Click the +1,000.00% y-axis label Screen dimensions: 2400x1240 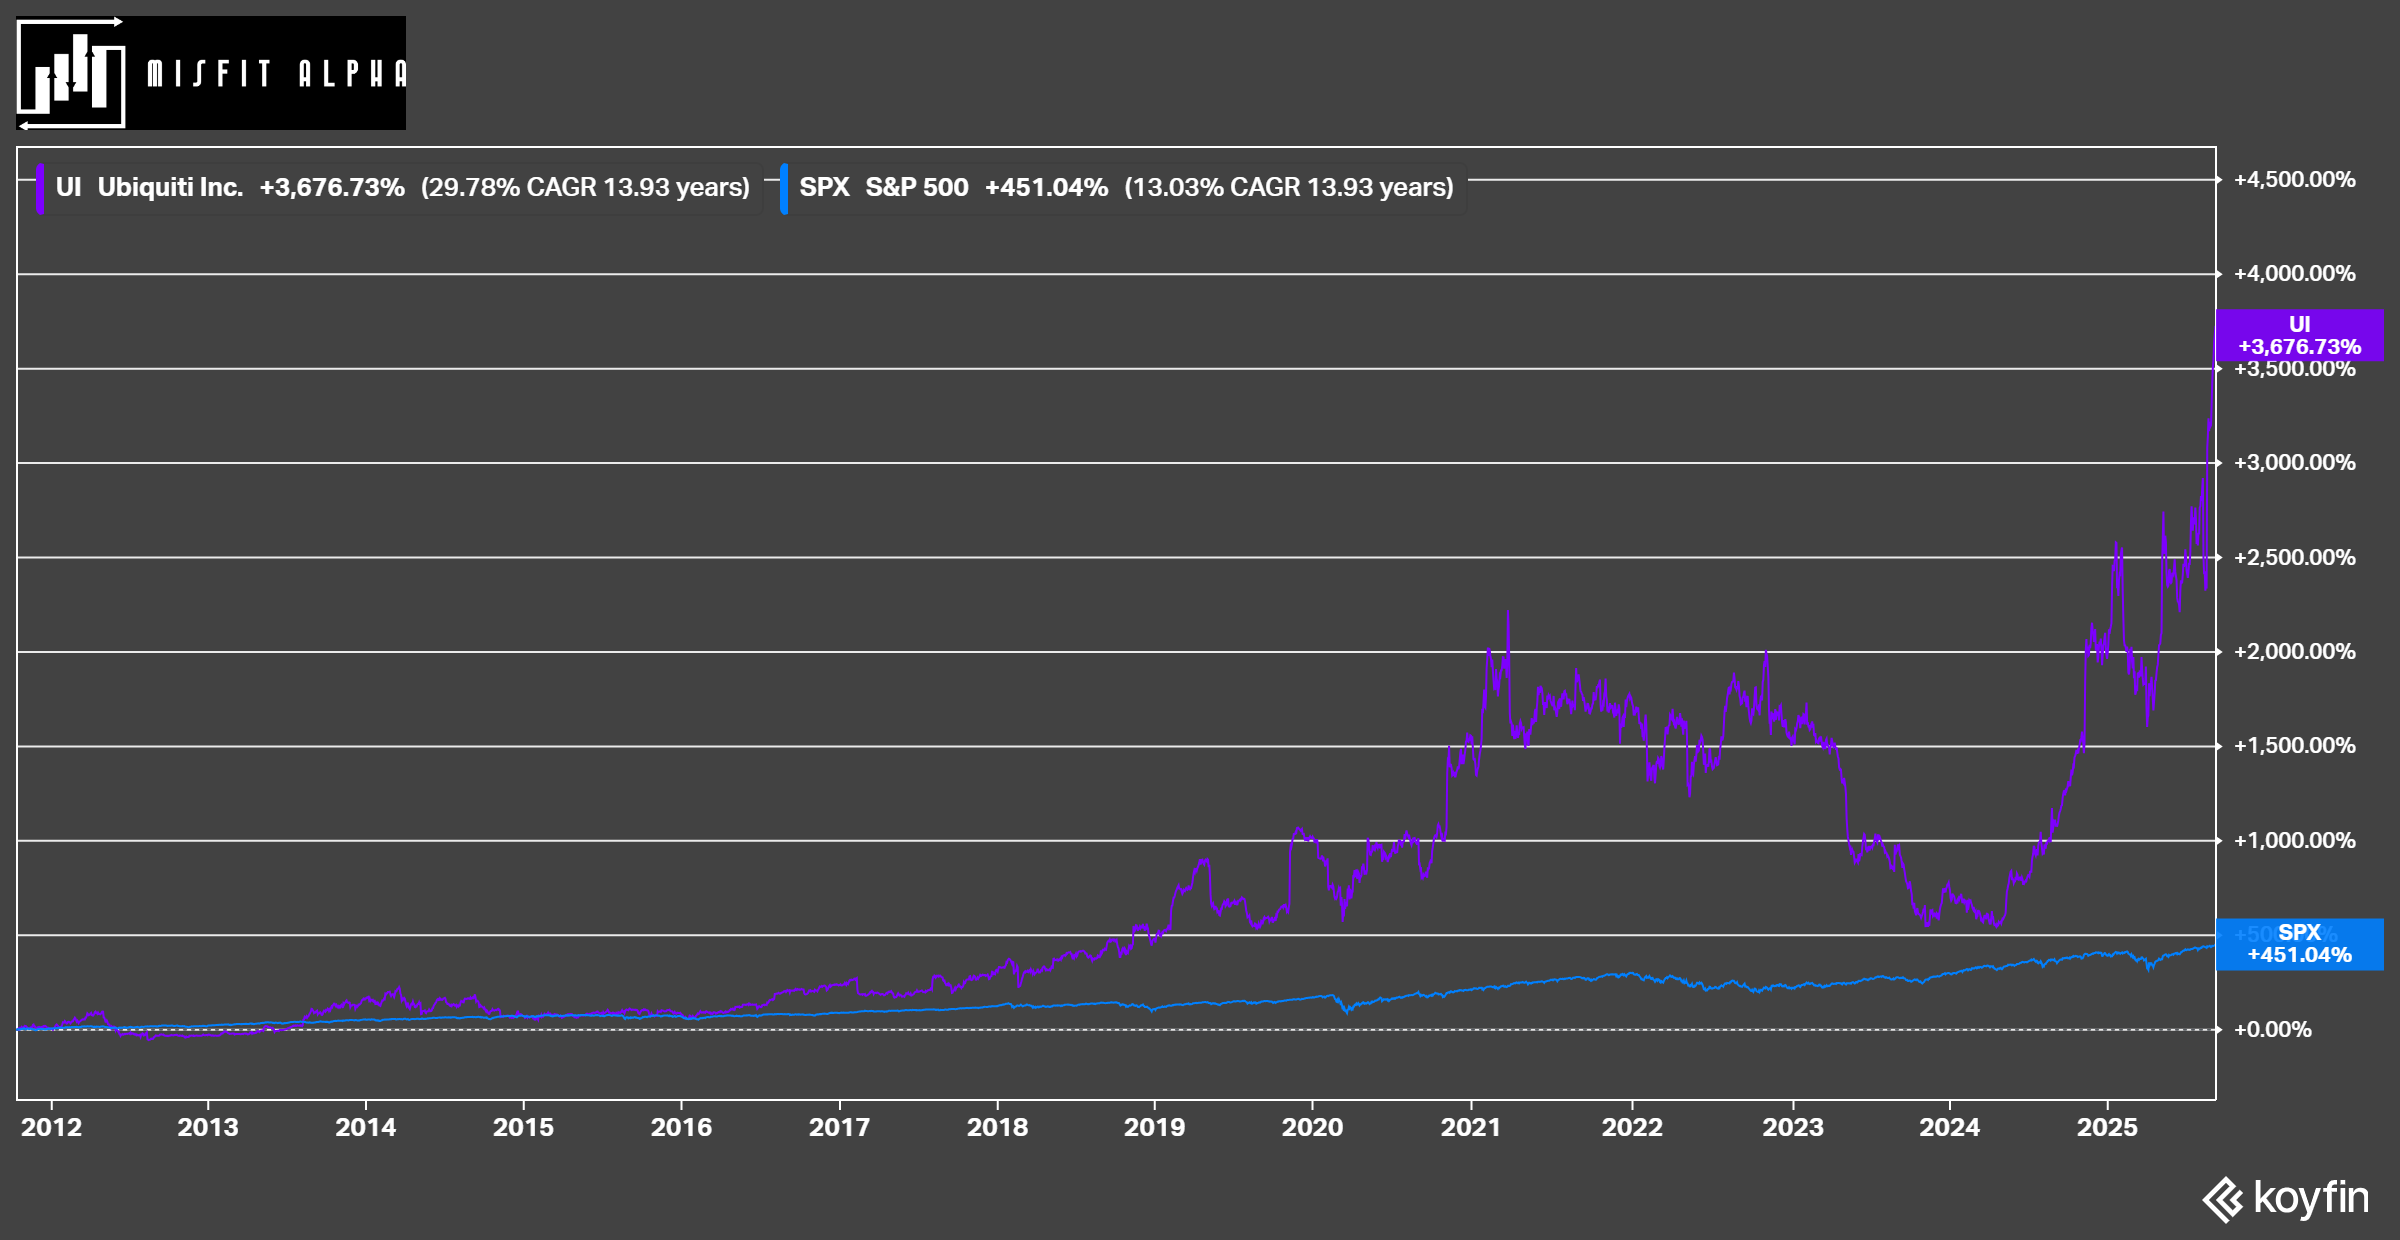click(x=2295, y=841)
